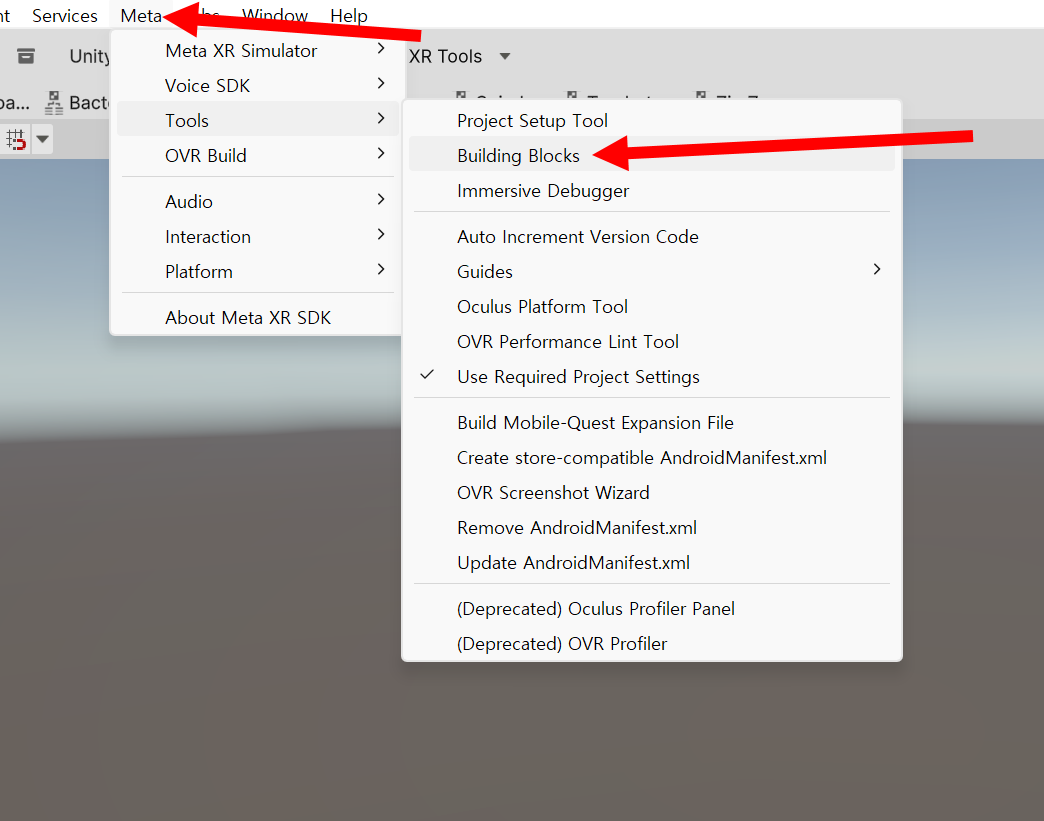Choose Create store-compatible AndroidManifest.xml
1044x821 pixels.
[x=652, y=458]
